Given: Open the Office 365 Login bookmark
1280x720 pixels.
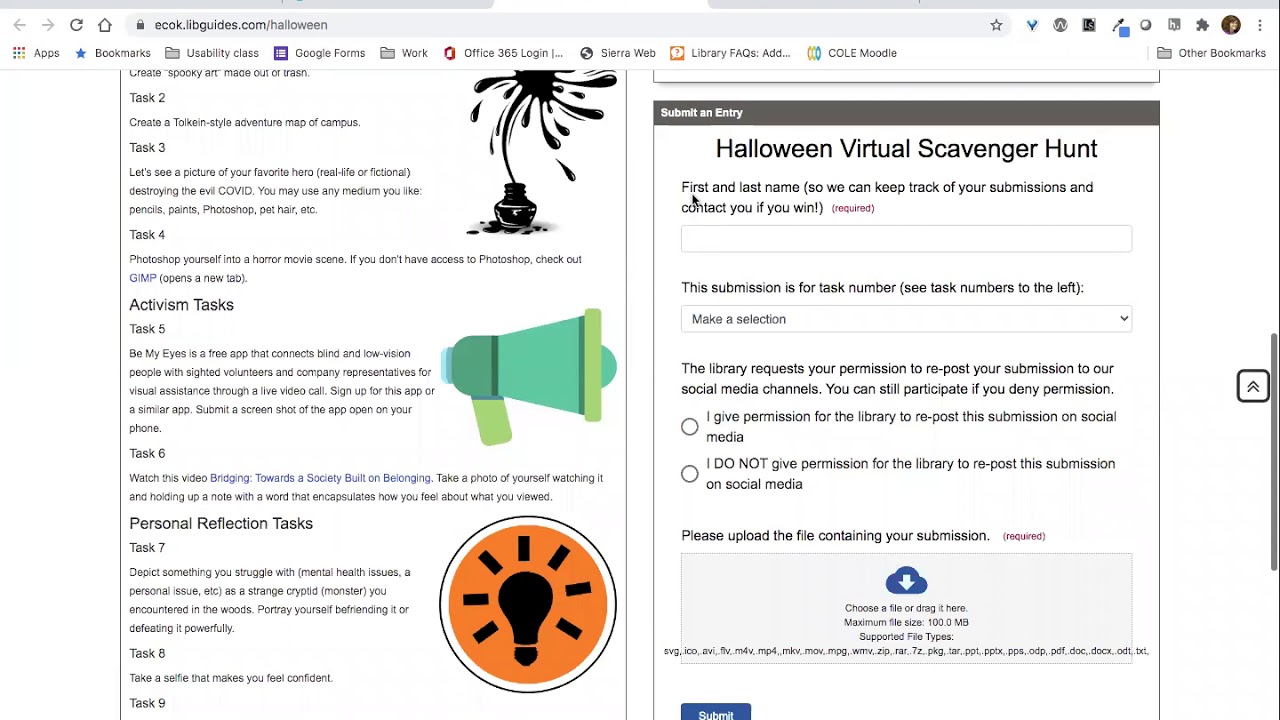Looking at the screenshot, I should click(503, 53).
